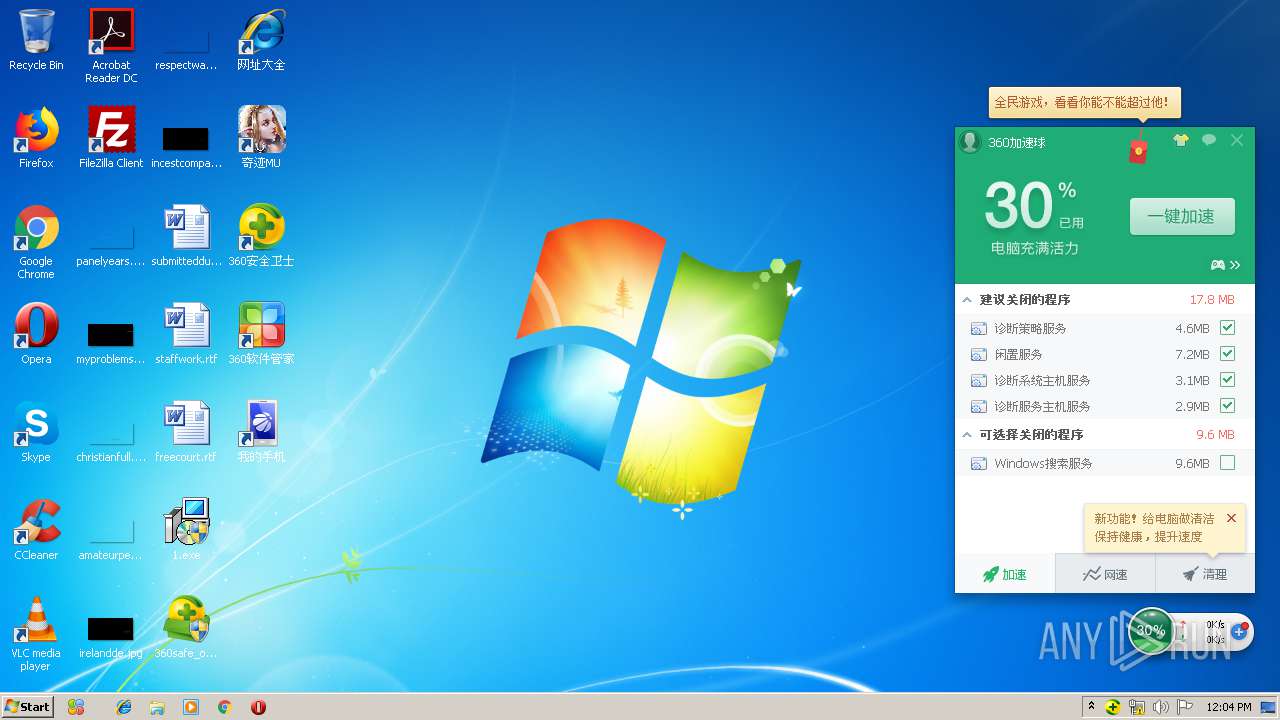Open the Action Center flag icon

(x=1185, y=707)
